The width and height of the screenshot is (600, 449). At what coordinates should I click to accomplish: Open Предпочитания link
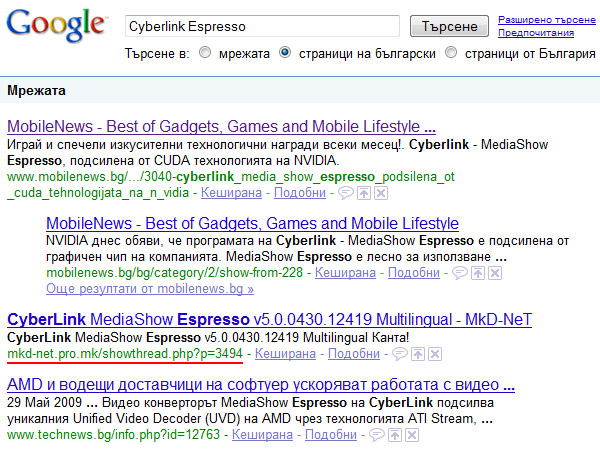(536, 33)
